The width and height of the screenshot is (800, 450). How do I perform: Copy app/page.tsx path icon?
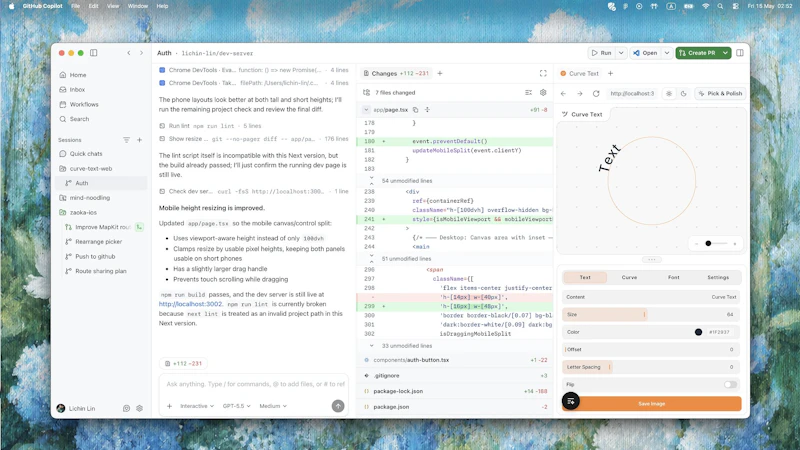coord(415,110)
